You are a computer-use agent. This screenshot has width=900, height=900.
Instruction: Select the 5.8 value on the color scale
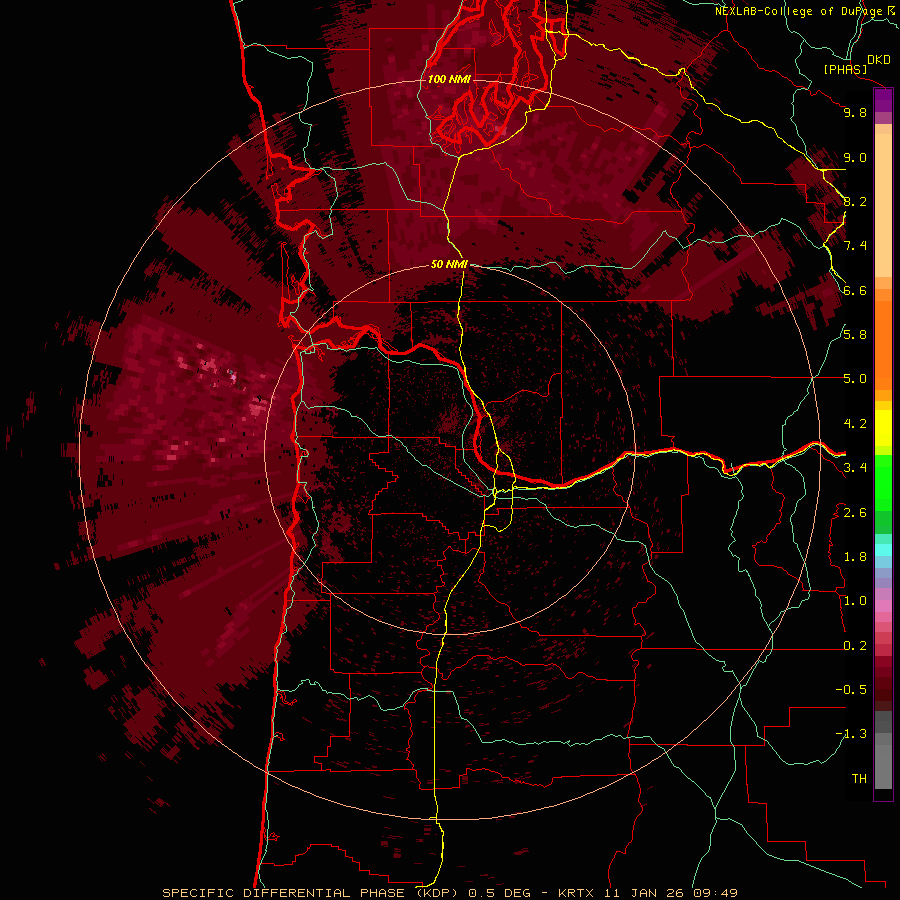click(855, 335)
